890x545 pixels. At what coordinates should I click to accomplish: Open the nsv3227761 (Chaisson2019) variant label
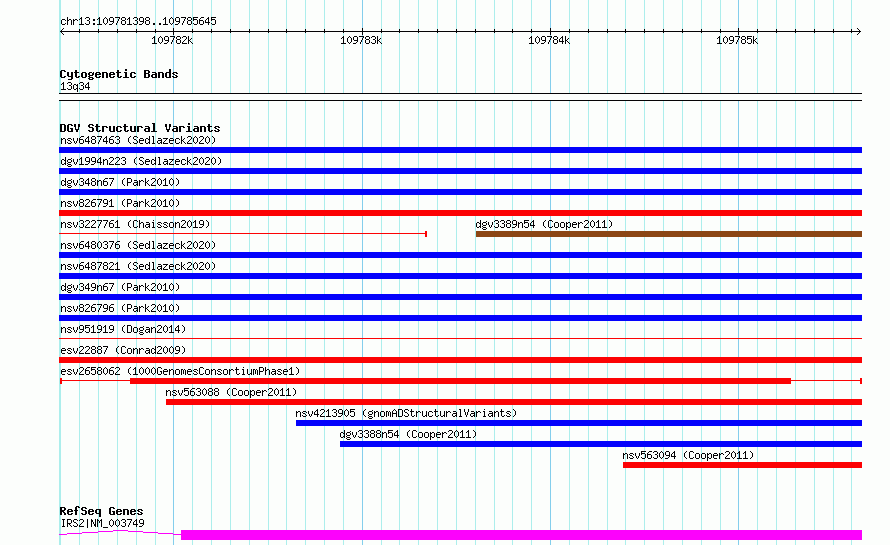coord(135,224)
